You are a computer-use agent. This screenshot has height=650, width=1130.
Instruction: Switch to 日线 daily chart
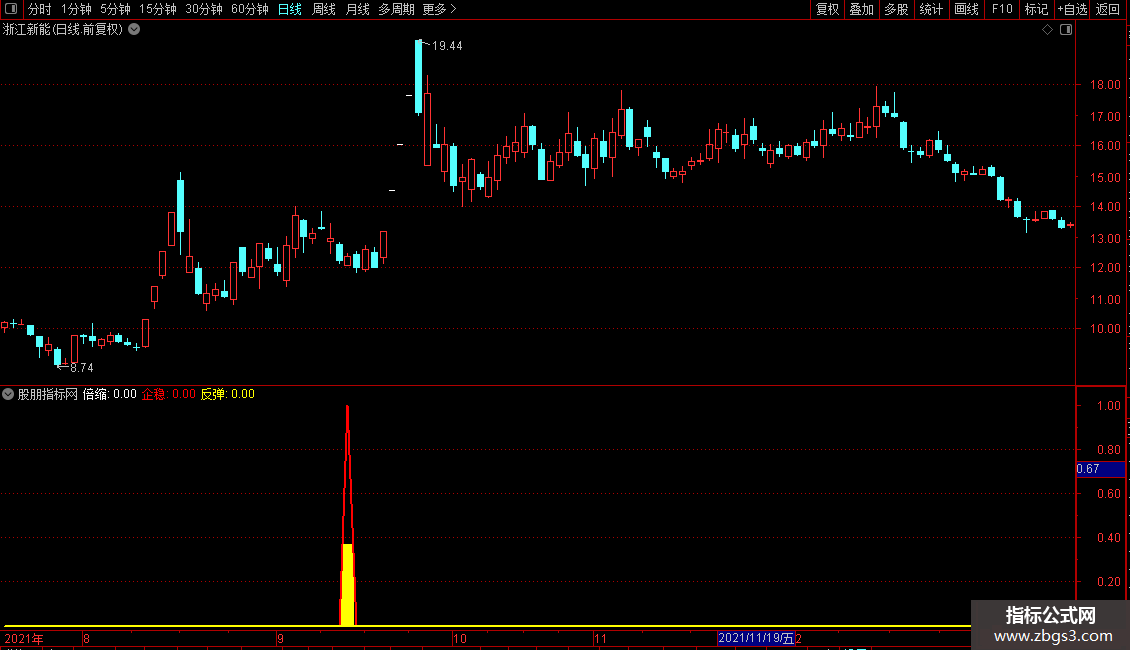coord(290,9)
